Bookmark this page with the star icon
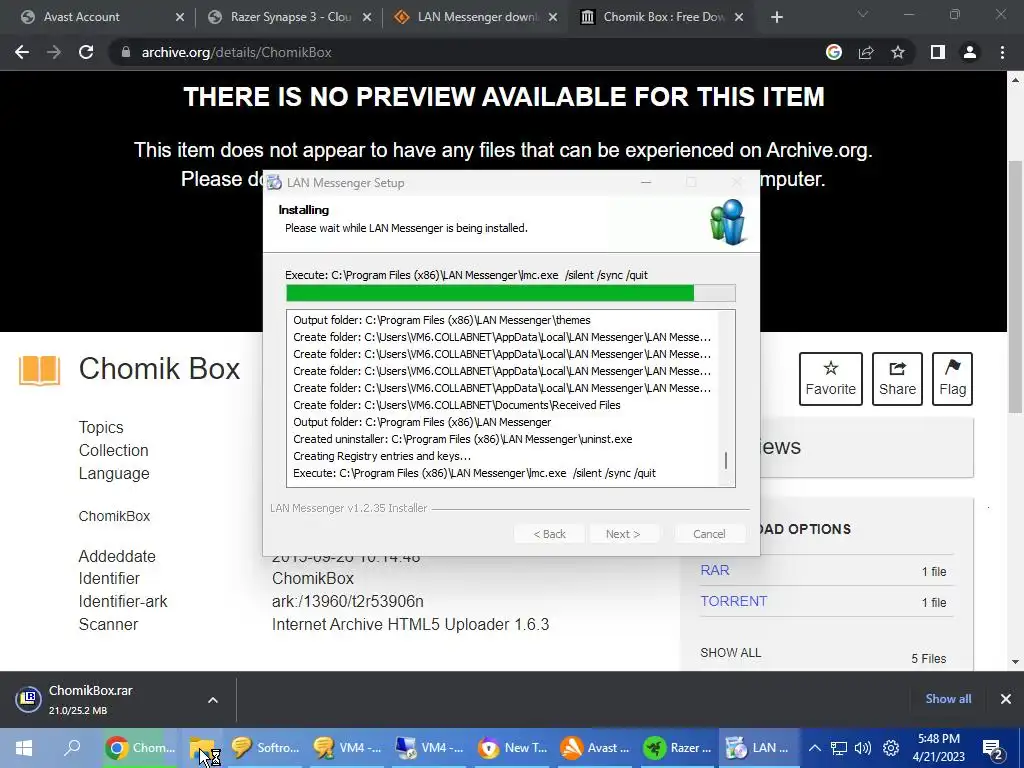This screenshot has height=768, width=1024. tap(898, 52)
